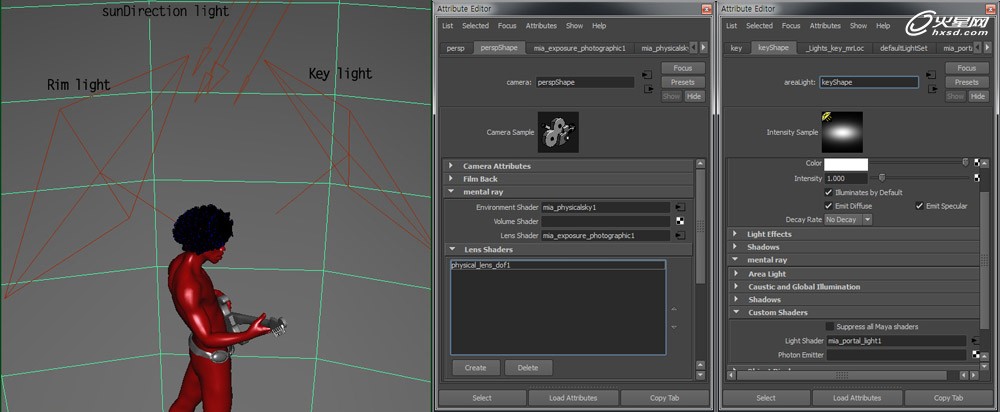This screenshot has height=412, width=1000.
Task: Click output connection icon below camera name field
Action: pos(648,89)
